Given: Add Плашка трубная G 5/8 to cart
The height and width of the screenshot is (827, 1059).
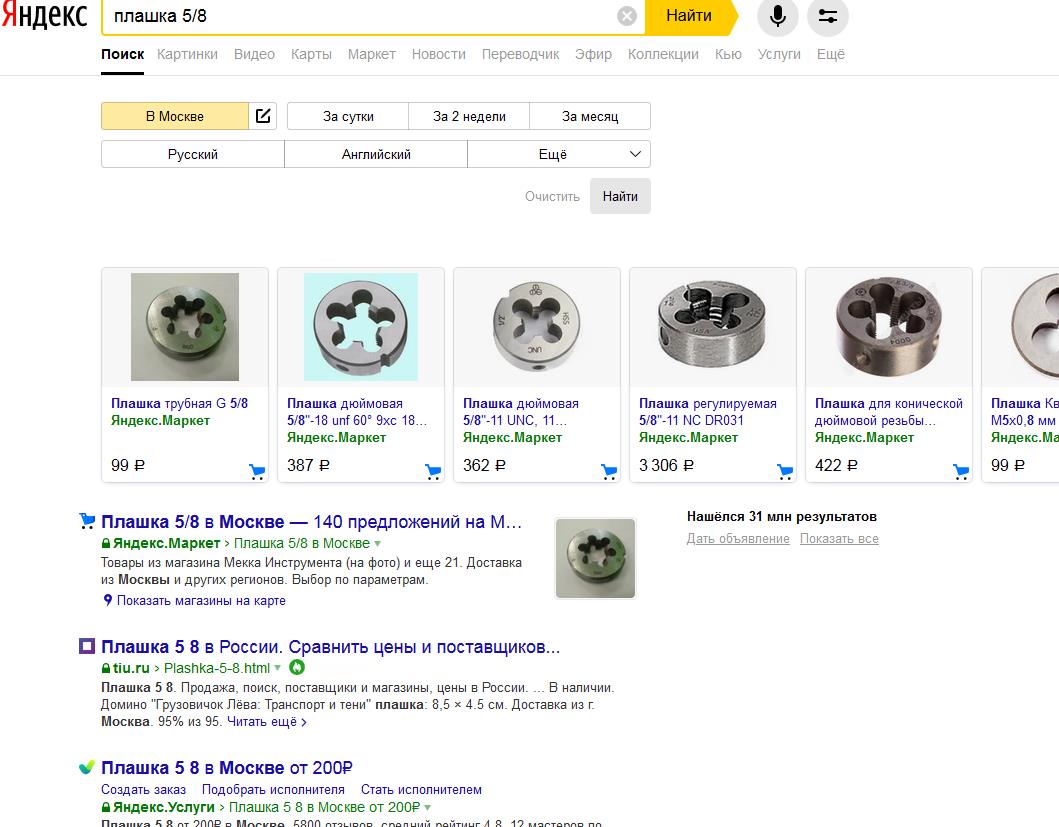Looking at the screenshot, I should tap(257, 471).
